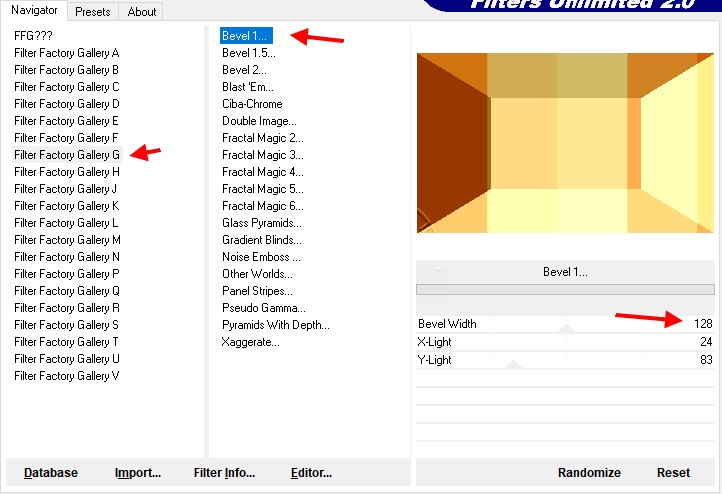Choose the Panel Stripes... filter
Image resolution: width=722 pixels, height=494 pixels.
[257, 291]
